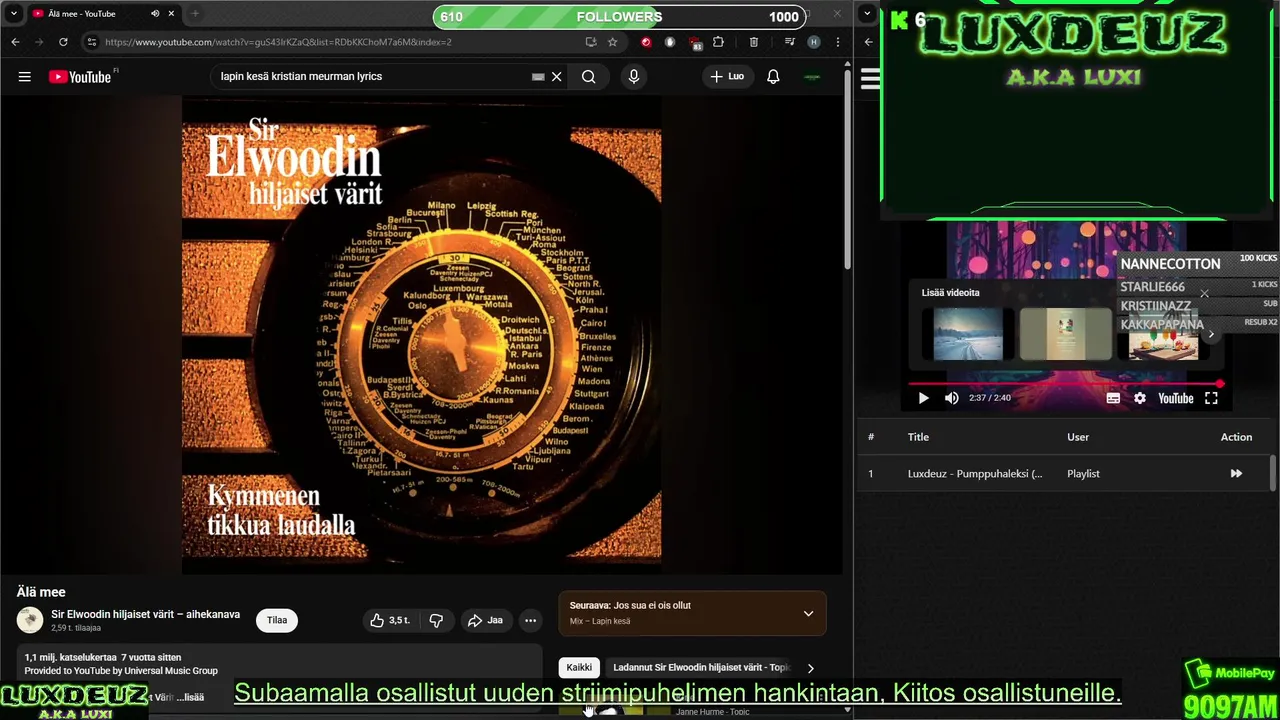This screenshot has height=720, width=1280.
Task: Open YouTube logo link in embedded player
Action: coord(1175,398)
